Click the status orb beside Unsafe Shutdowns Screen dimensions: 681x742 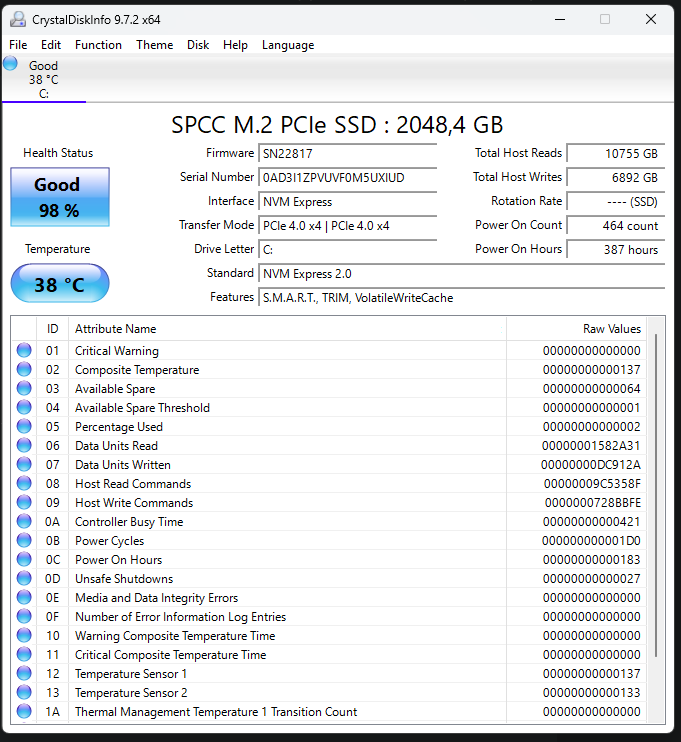click(x=24, y=579)
